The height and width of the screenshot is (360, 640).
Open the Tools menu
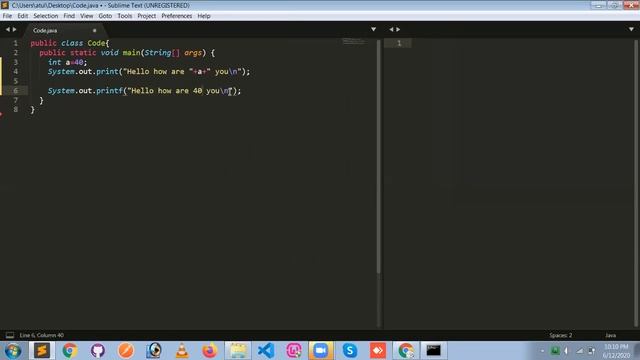124,16
